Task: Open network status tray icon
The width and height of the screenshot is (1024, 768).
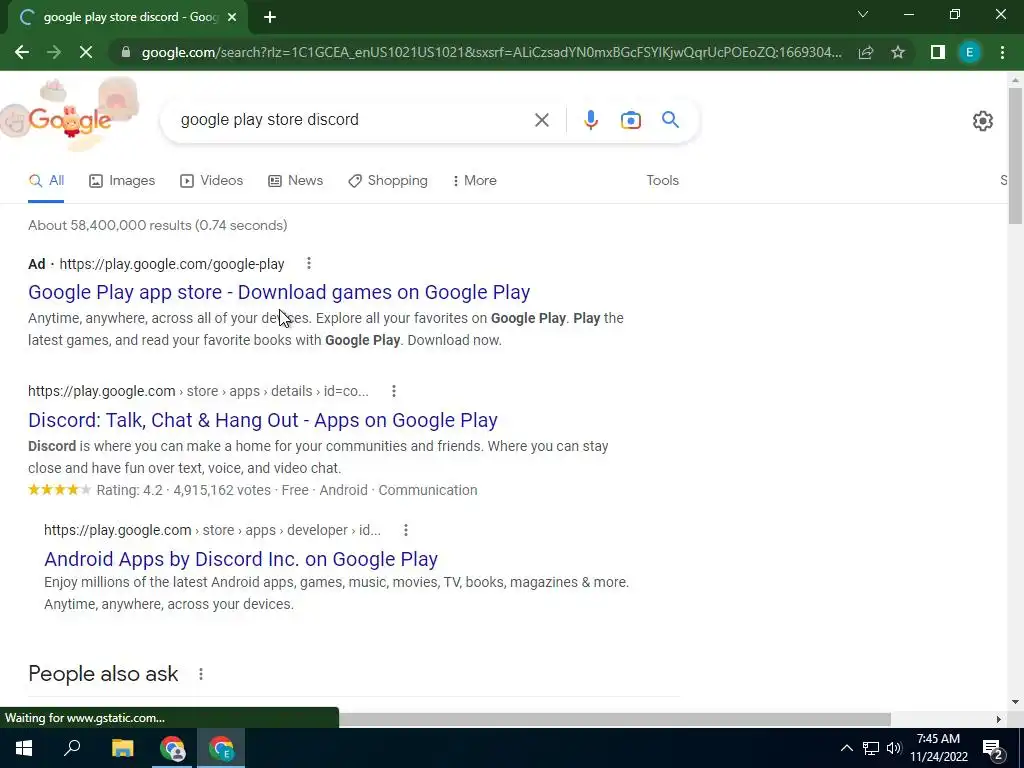Action: [871, 748]
